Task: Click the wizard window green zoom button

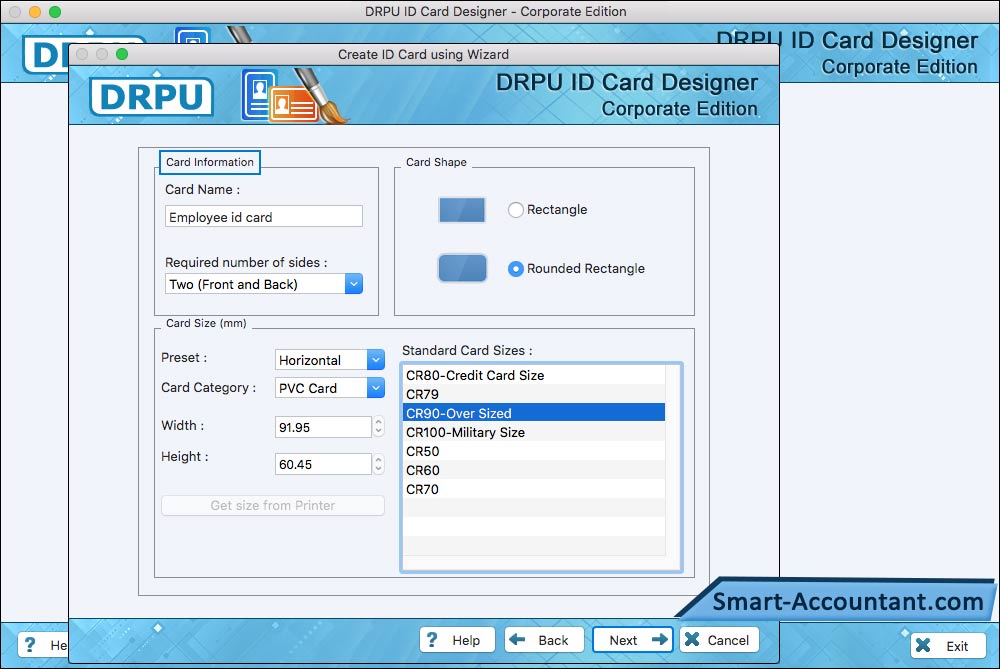Action: pos(122,54)
